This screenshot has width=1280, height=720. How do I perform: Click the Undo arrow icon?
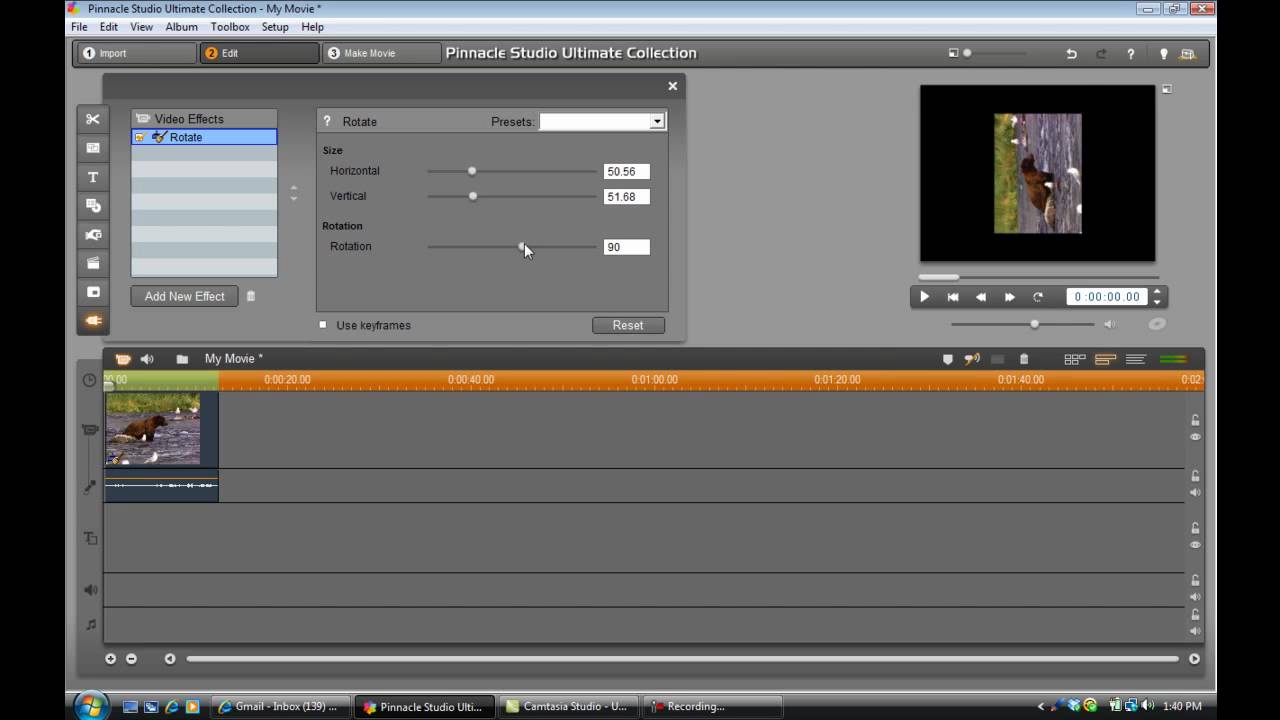click(1071, 54)
